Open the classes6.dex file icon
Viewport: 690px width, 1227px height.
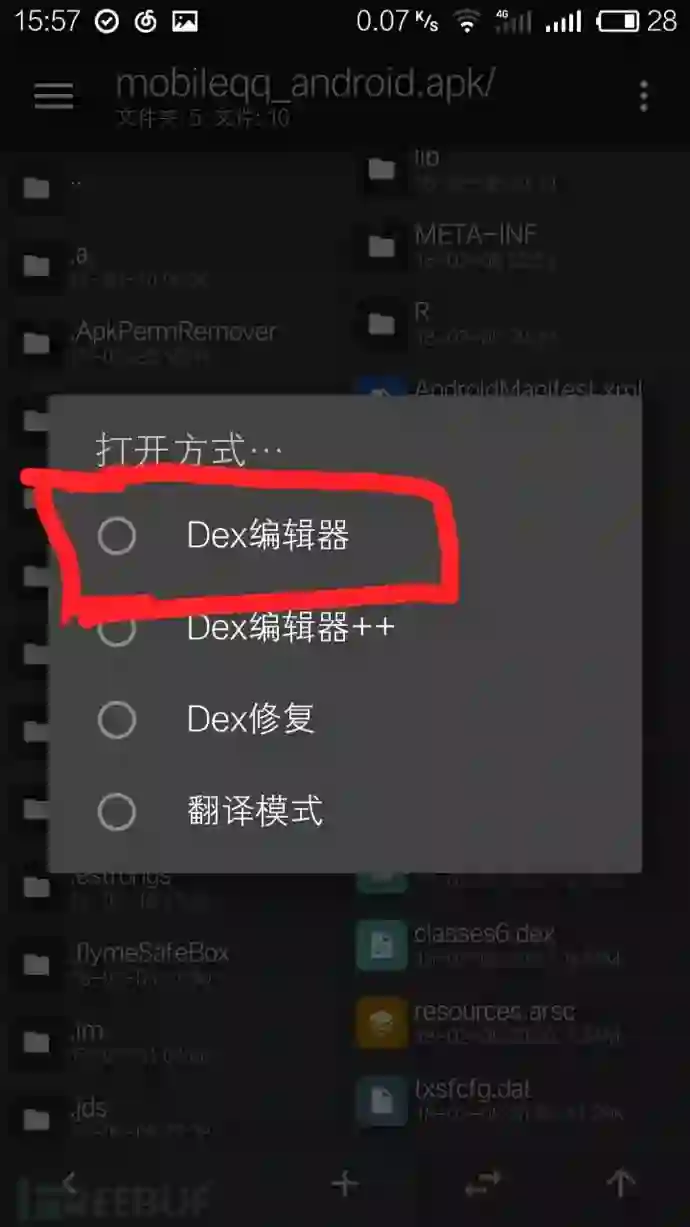tap(381, 944)
